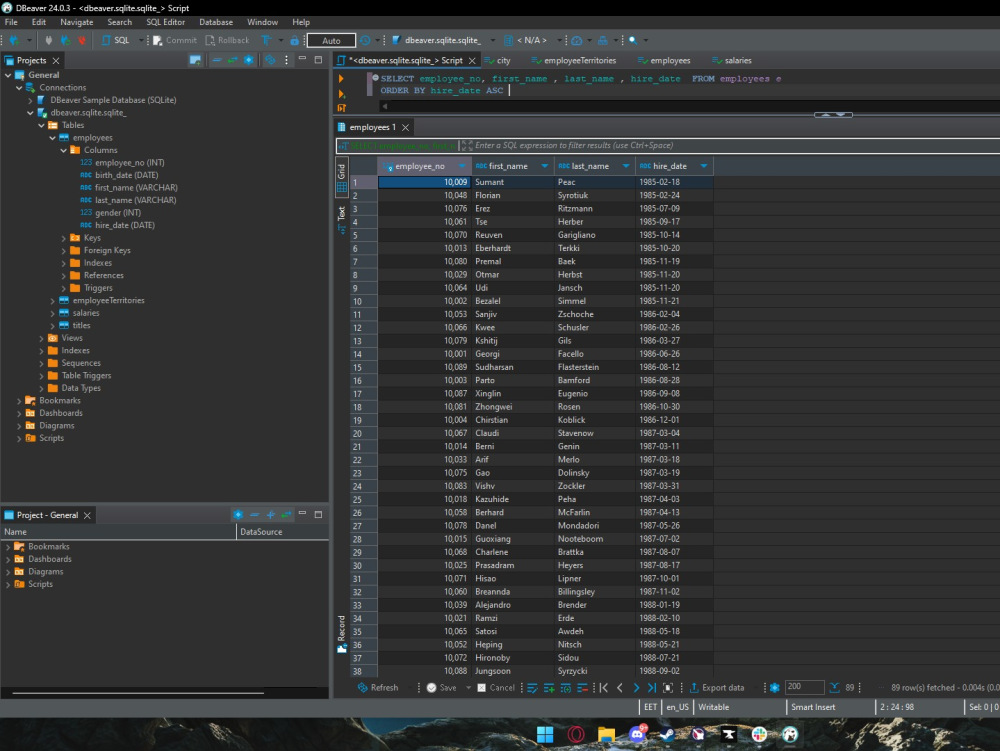Click the add row icon in results toolbar

click(549, 687)
